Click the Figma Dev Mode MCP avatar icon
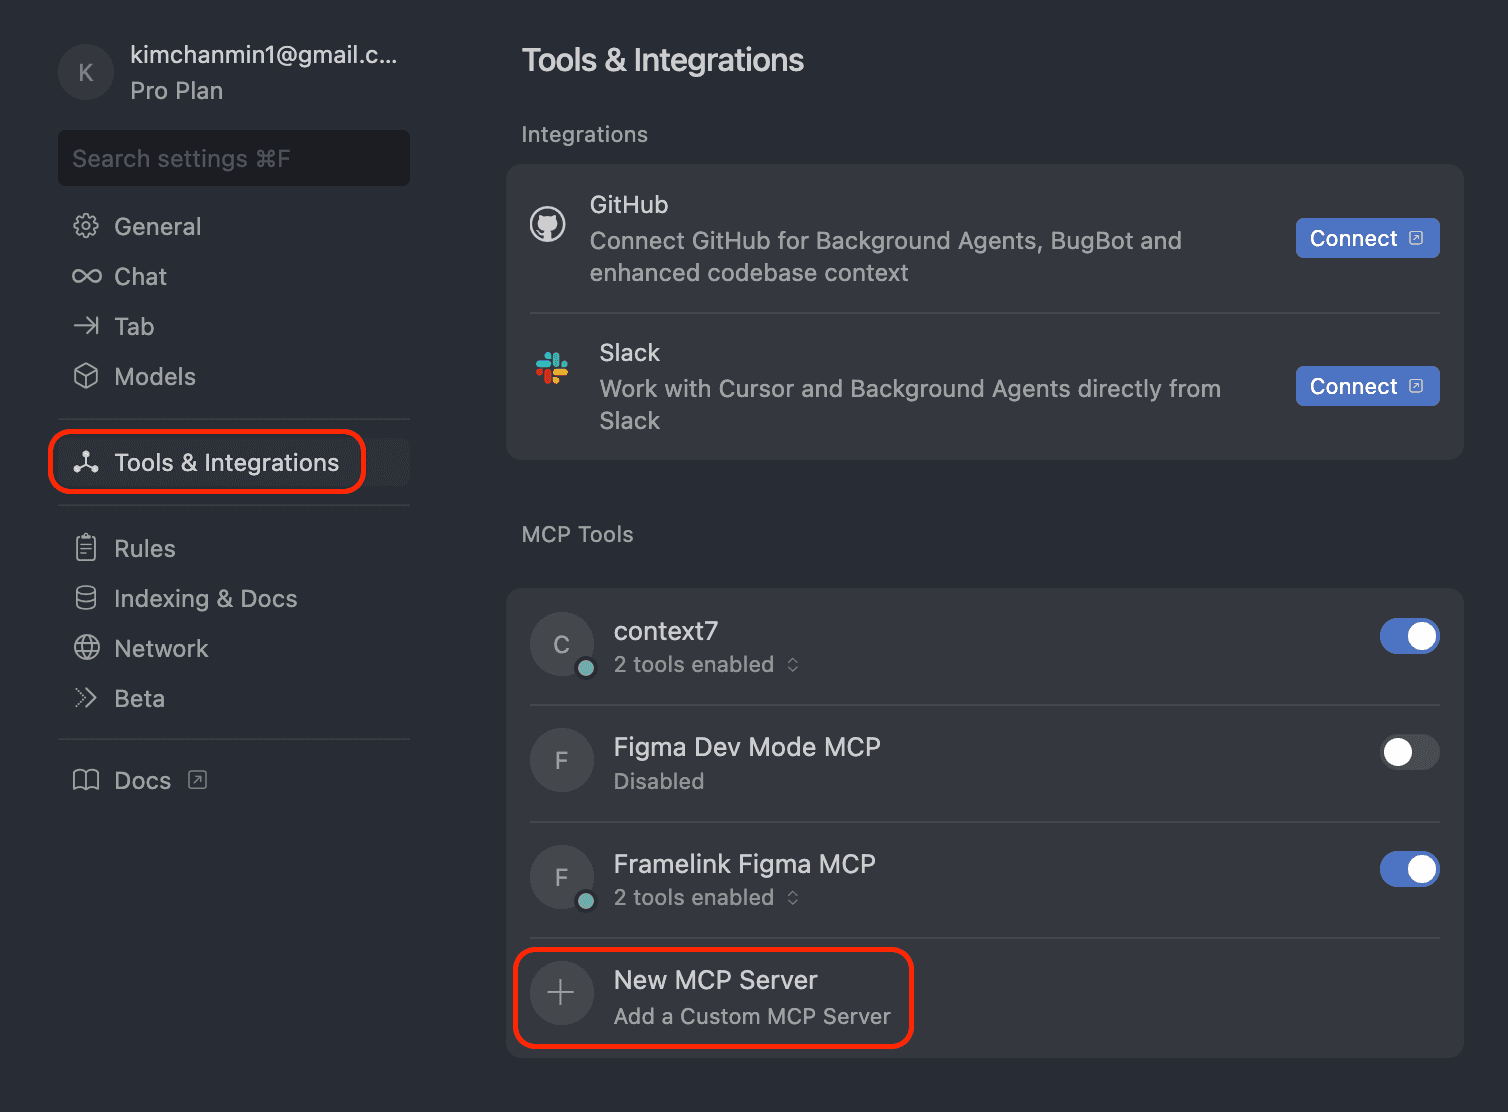Viewport: 1508px width, 1112px height. [562, 760]
